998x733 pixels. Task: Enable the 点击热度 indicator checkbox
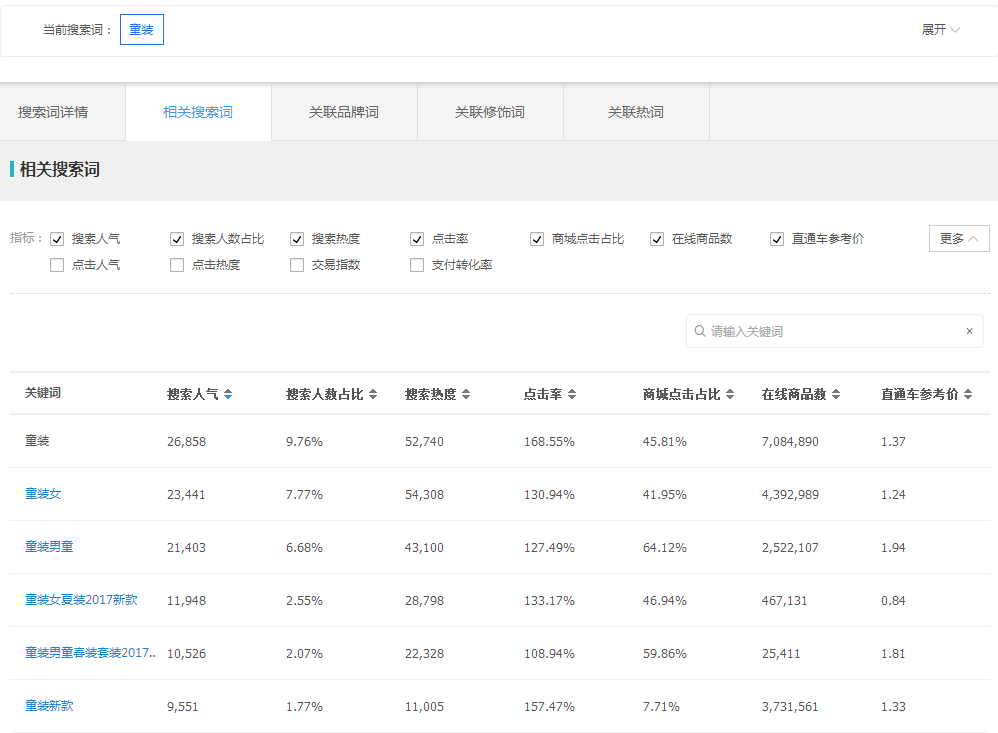177,265
